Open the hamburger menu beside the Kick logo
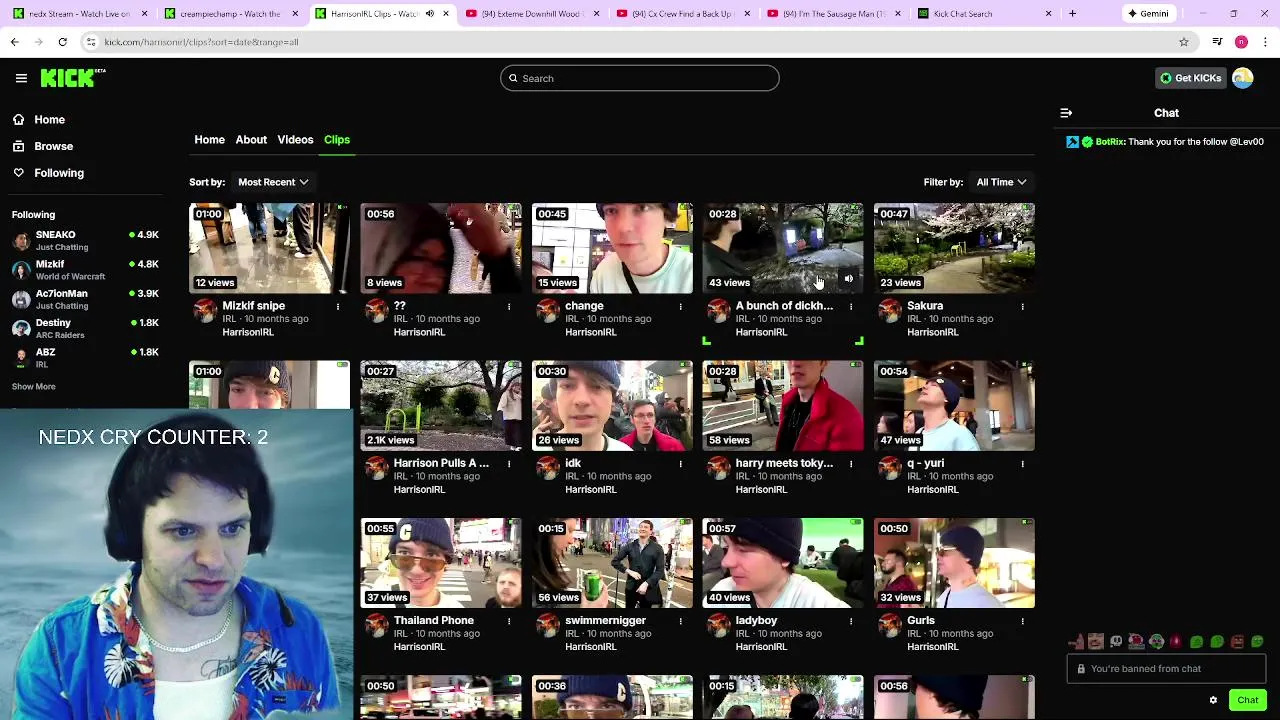 [21, 78]
